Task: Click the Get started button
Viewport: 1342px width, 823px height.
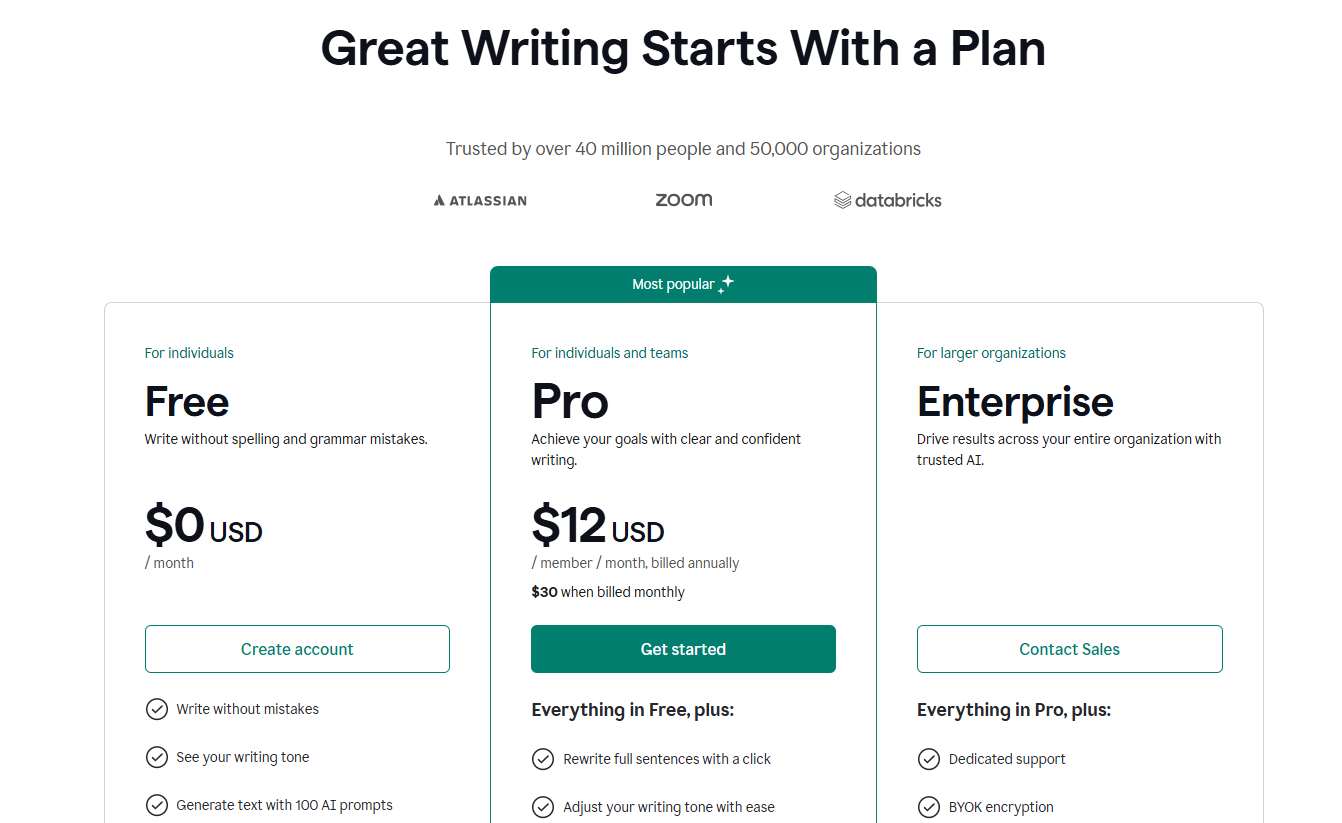Action: coord(683,648)
